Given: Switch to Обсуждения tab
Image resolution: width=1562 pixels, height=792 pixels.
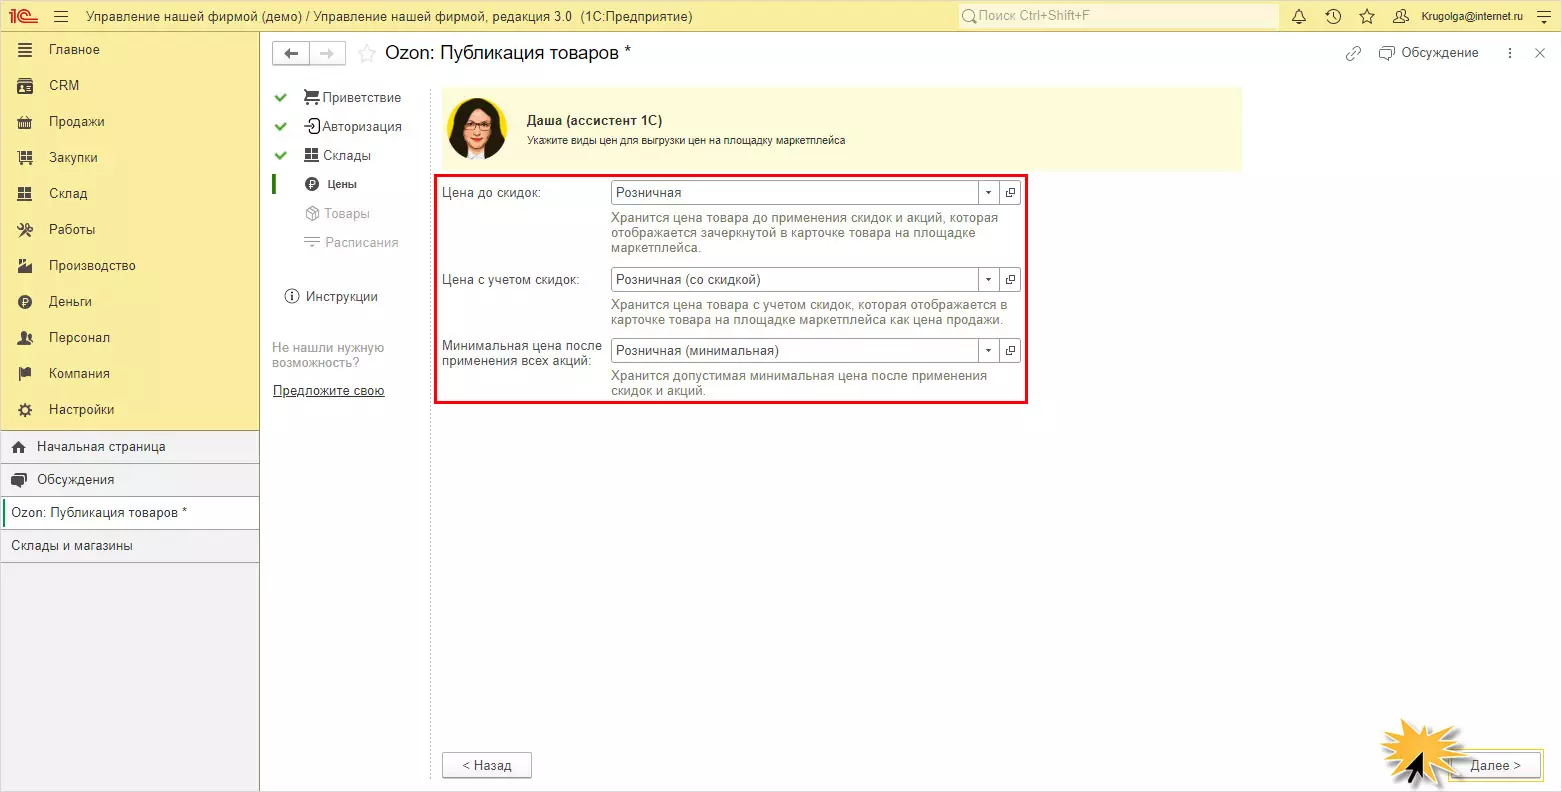Looking at the screenshot, I should coord(130,480).
